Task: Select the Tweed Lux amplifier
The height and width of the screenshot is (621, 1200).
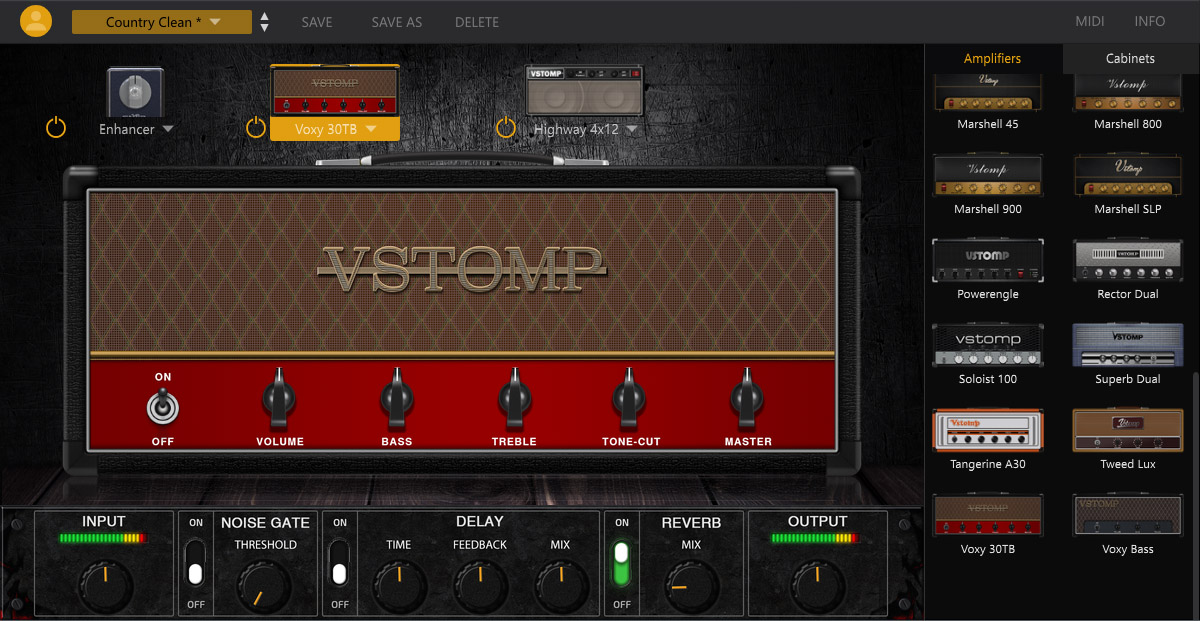Action: 1127,430
